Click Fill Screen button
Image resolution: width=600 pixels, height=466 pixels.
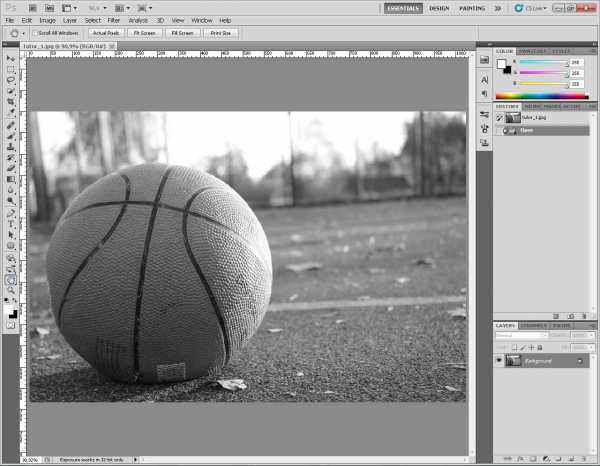pyautogui.click(x=183, y=33)
